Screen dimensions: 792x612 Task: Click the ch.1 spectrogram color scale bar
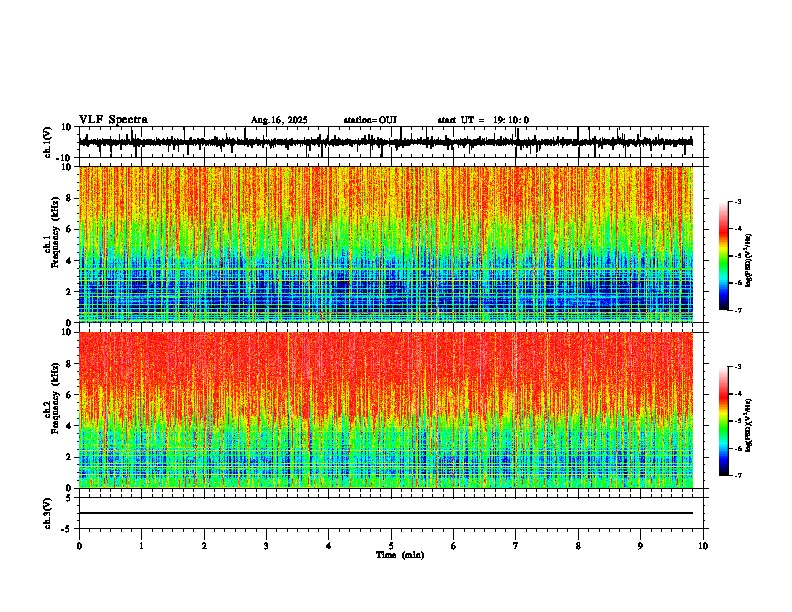coord(724,256)
